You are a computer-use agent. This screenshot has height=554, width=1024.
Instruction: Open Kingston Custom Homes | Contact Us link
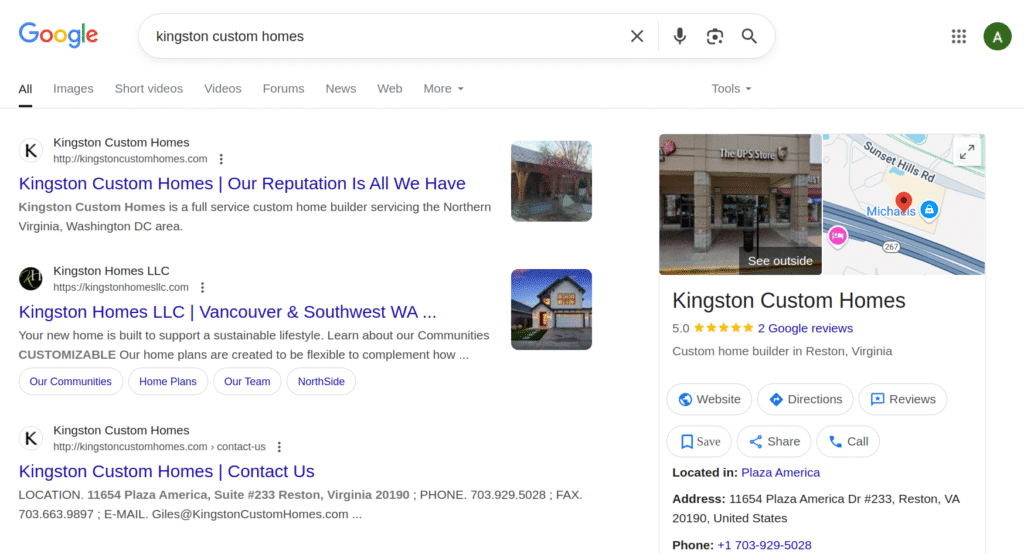point(167,471)
